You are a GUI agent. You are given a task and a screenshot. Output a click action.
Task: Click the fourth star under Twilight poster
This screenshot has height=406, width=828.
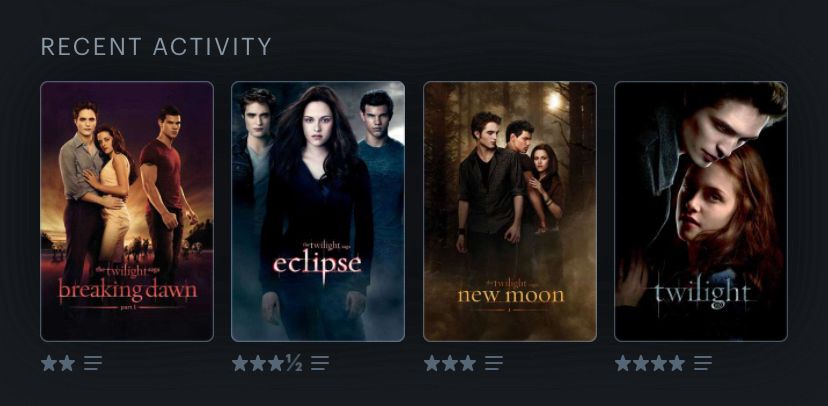click(677, 363)
